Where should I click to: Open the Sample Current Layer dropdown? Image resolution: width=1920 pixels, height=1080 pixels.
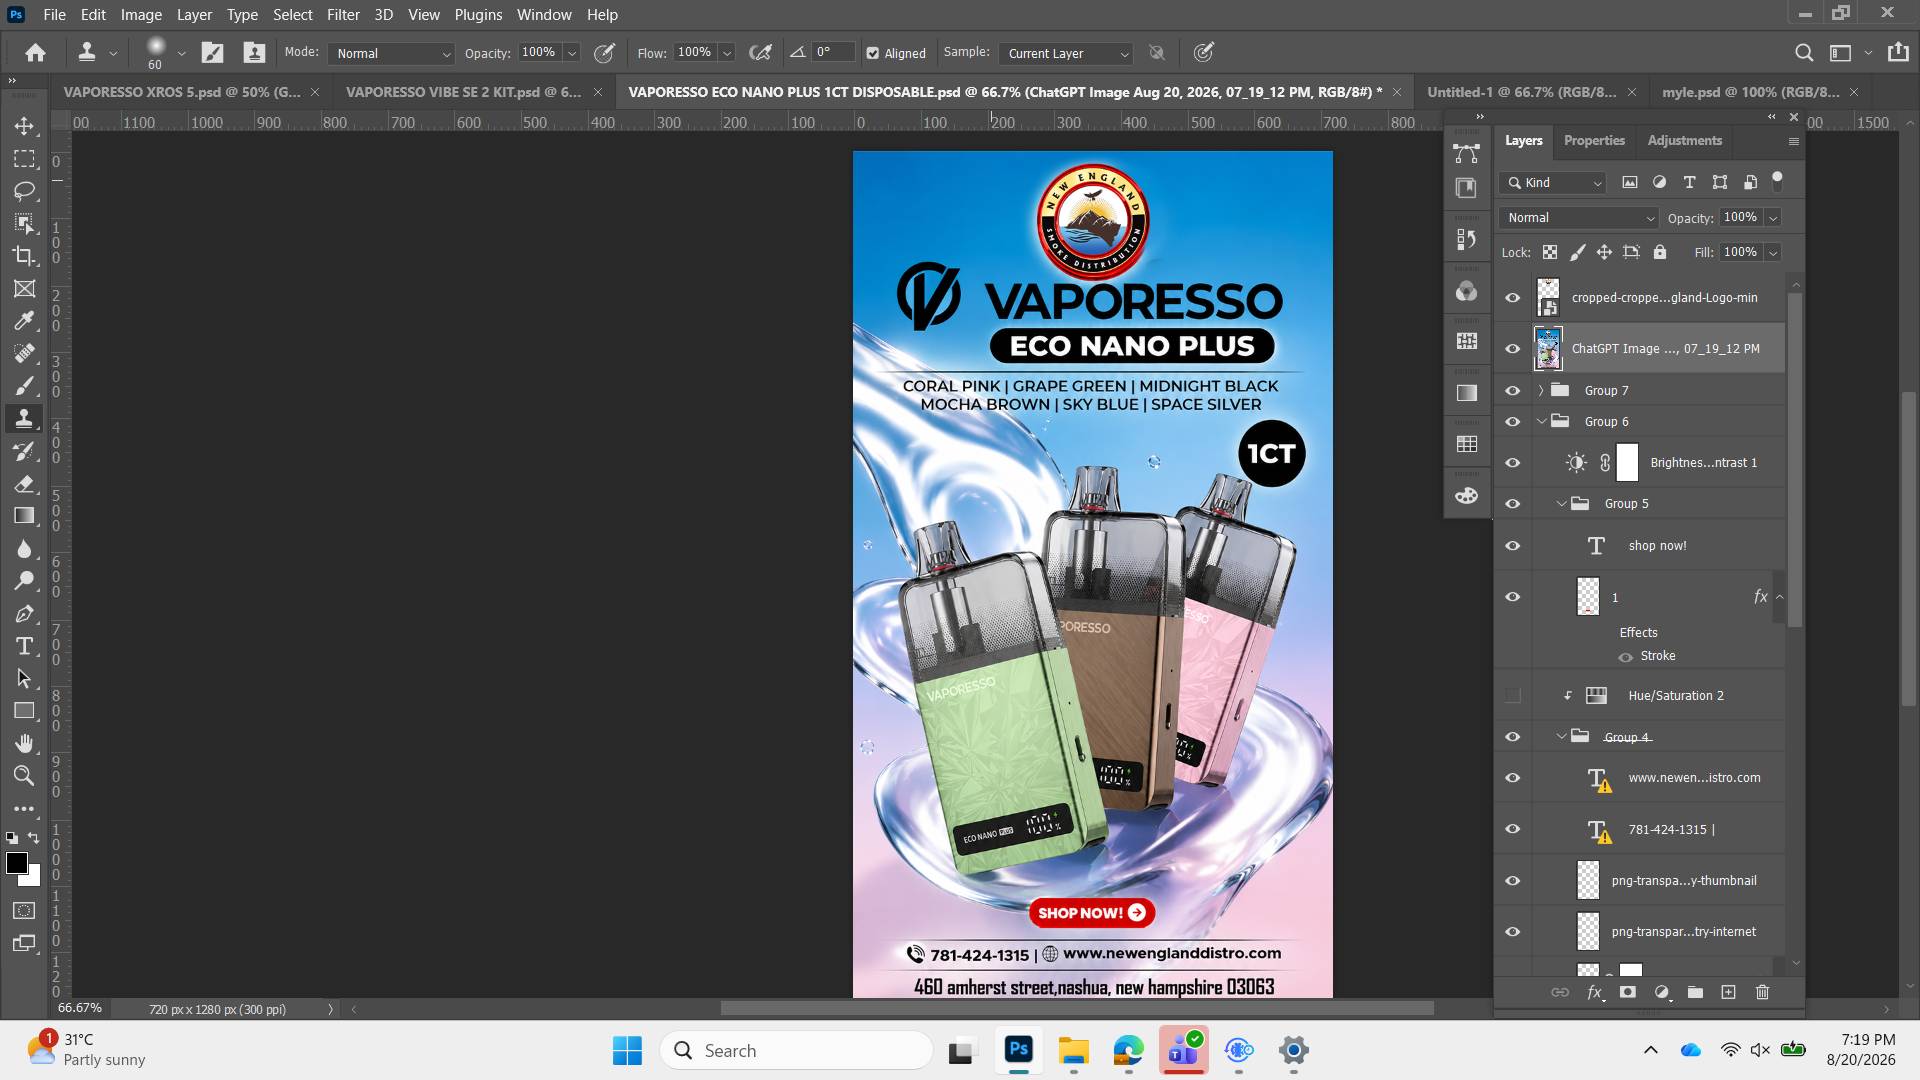[x=1066, y=53]
